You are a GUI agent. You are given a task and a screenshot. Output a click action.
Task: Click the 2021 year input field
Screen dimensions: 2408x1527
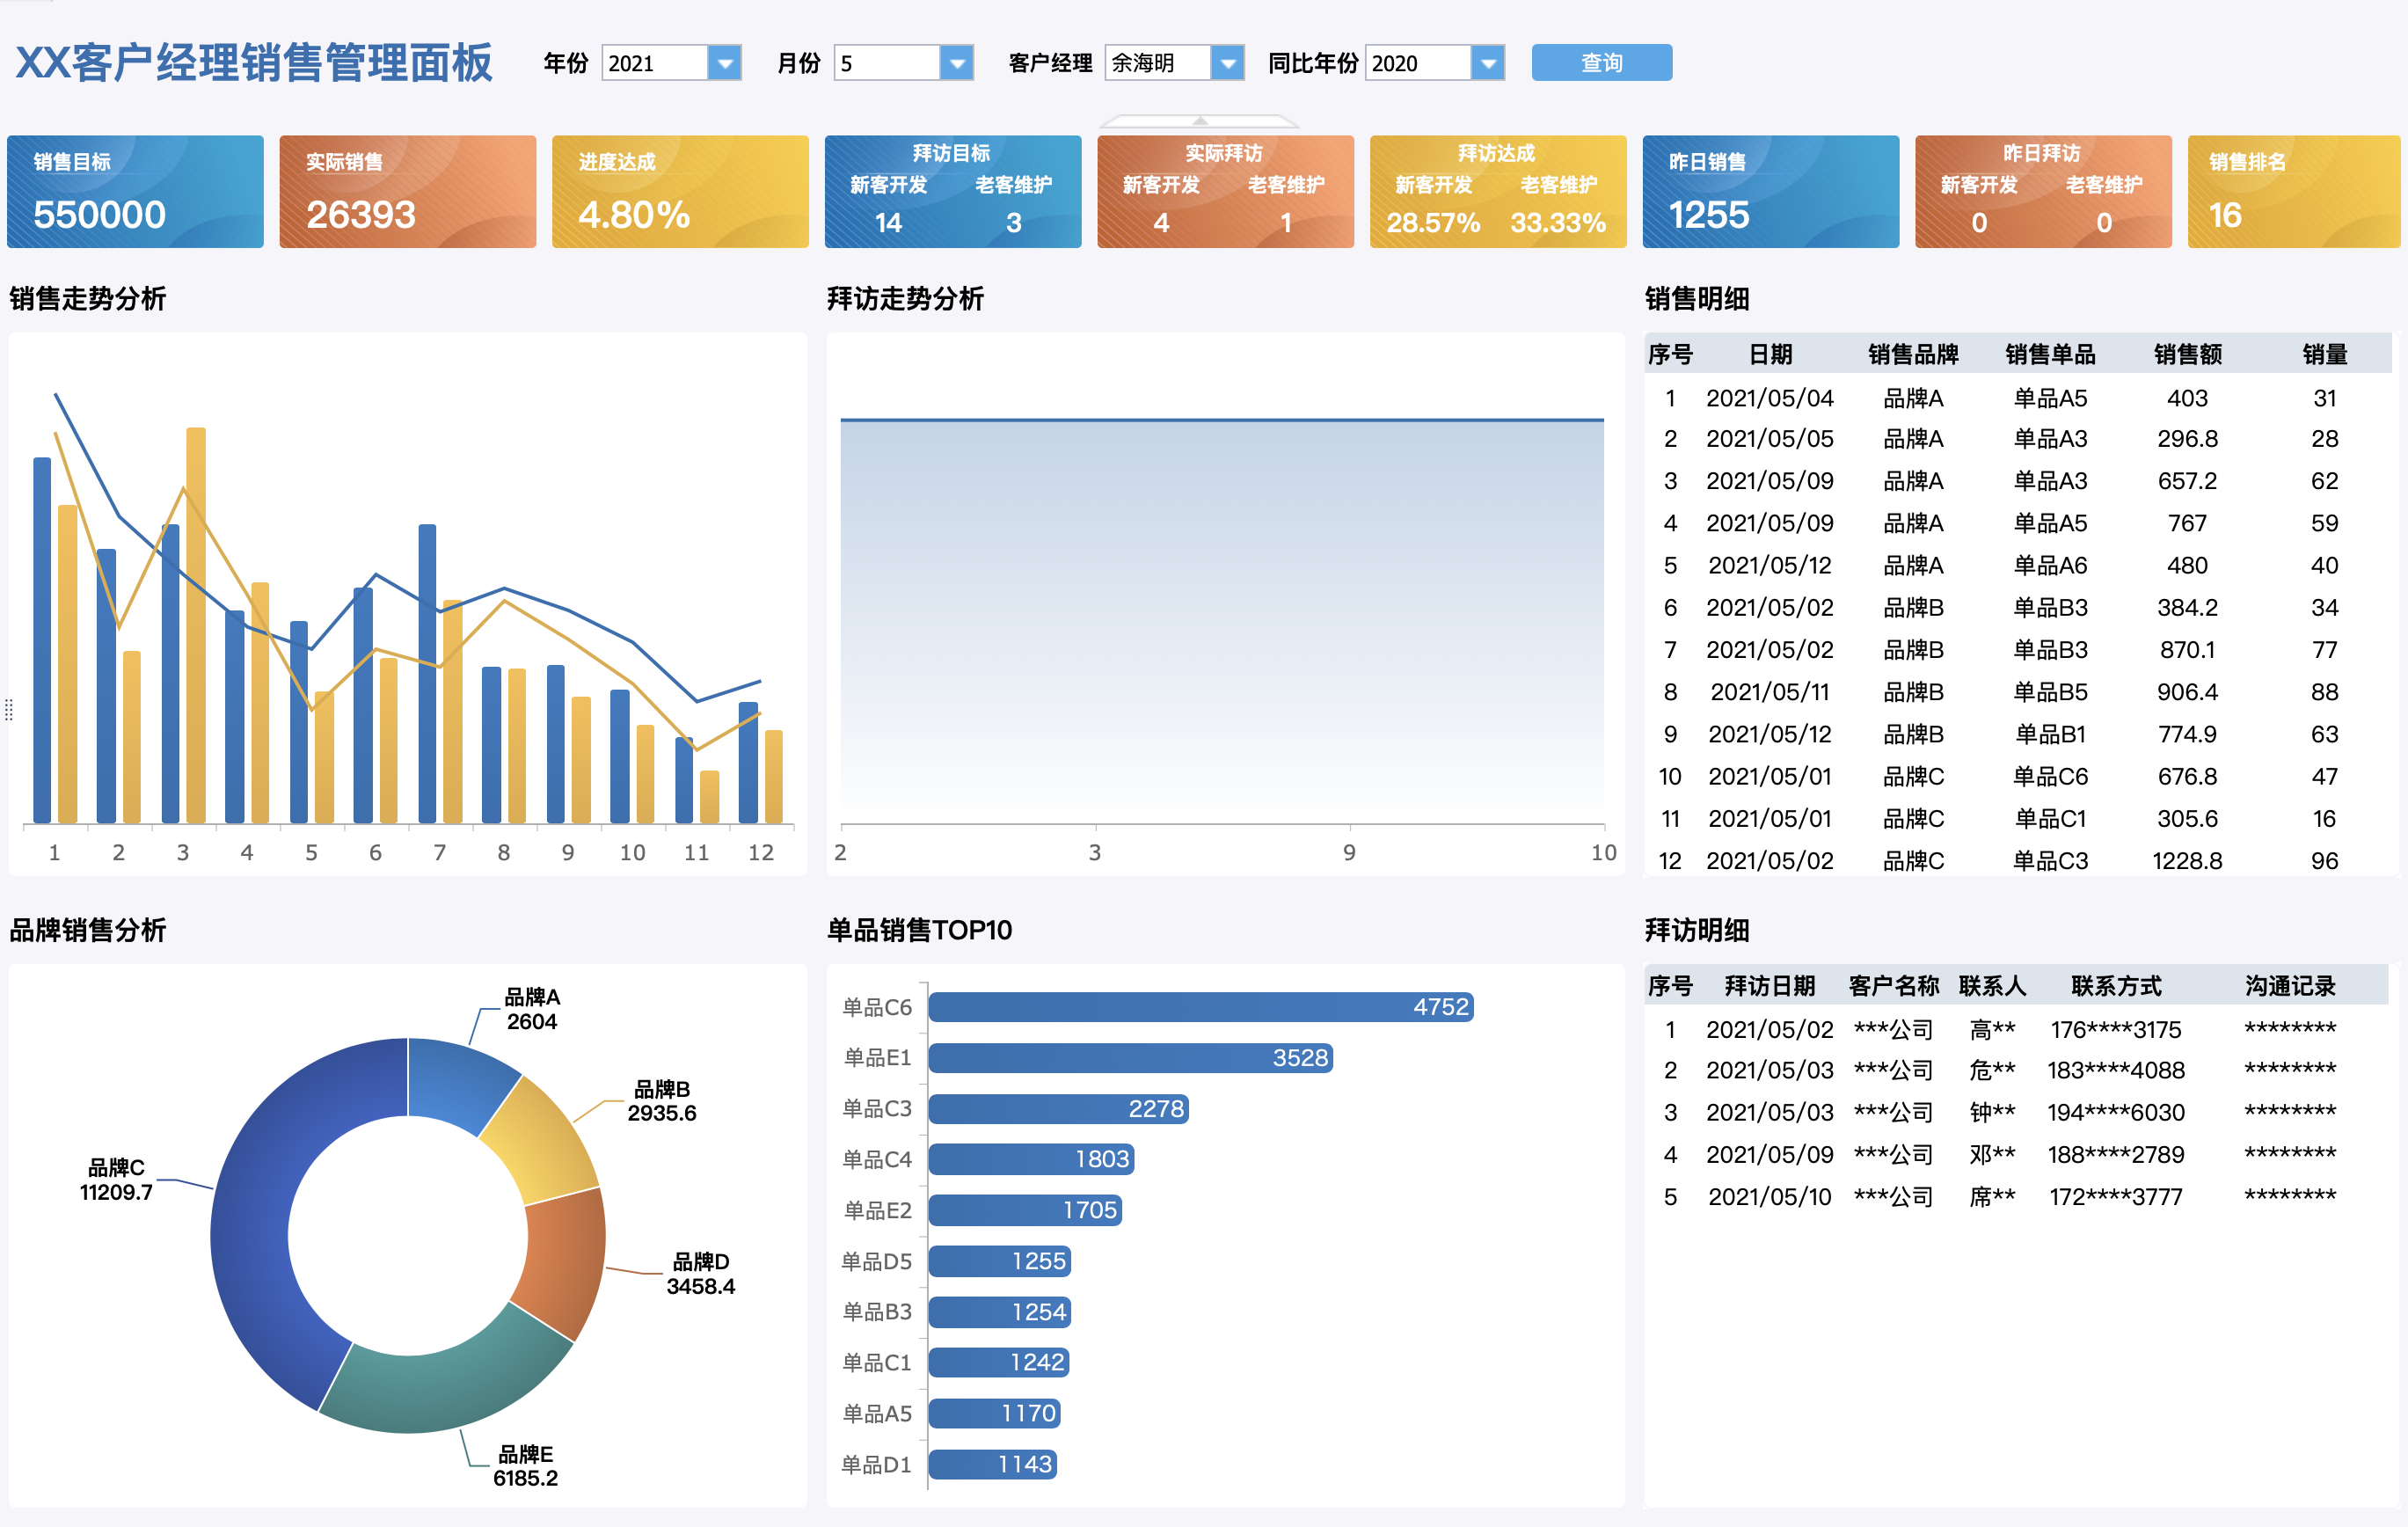coord(653,63)
